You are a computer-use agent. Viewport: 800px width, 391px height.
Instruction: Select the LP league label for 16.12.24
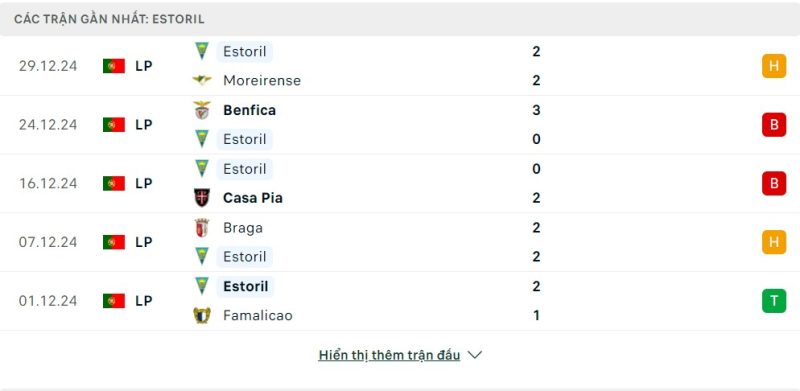(x=144, y=183)
